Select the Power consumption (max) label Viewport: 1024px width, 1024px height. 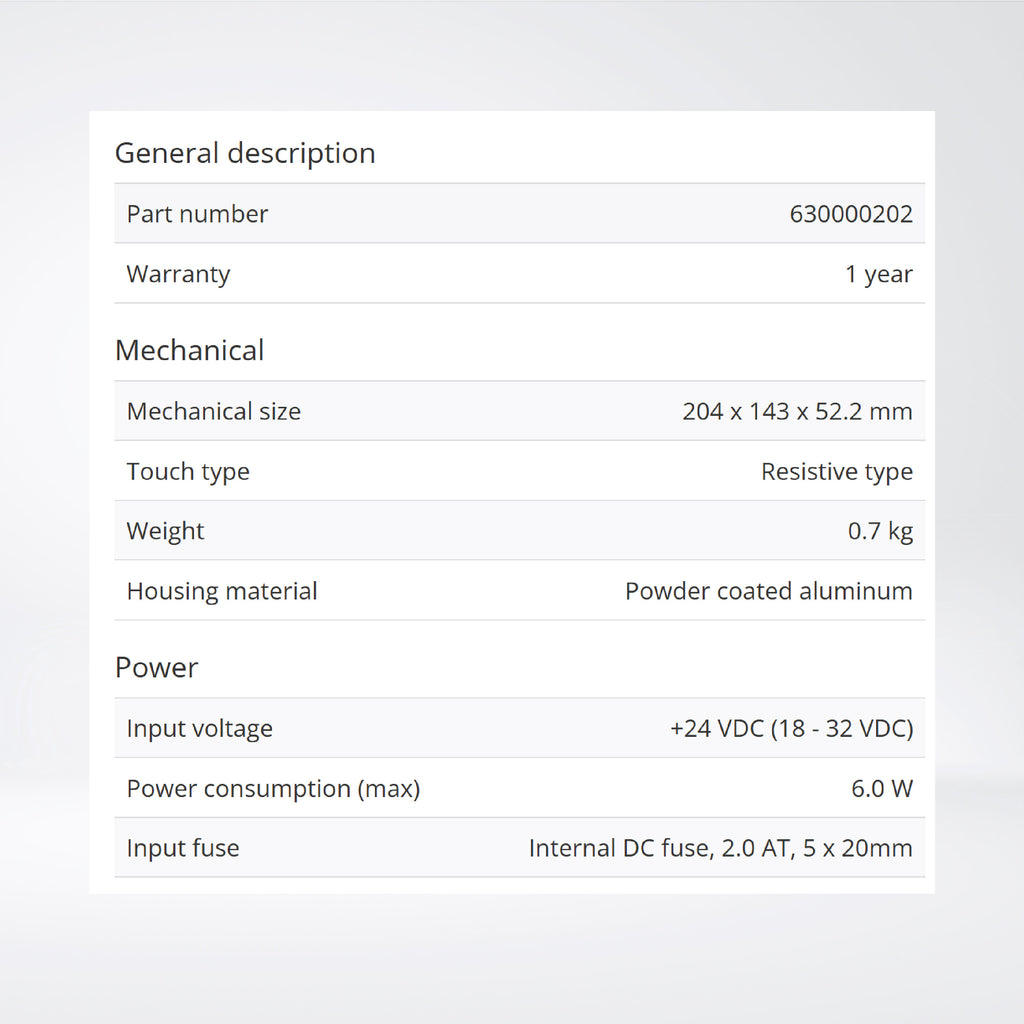click(x=273, y=788)
